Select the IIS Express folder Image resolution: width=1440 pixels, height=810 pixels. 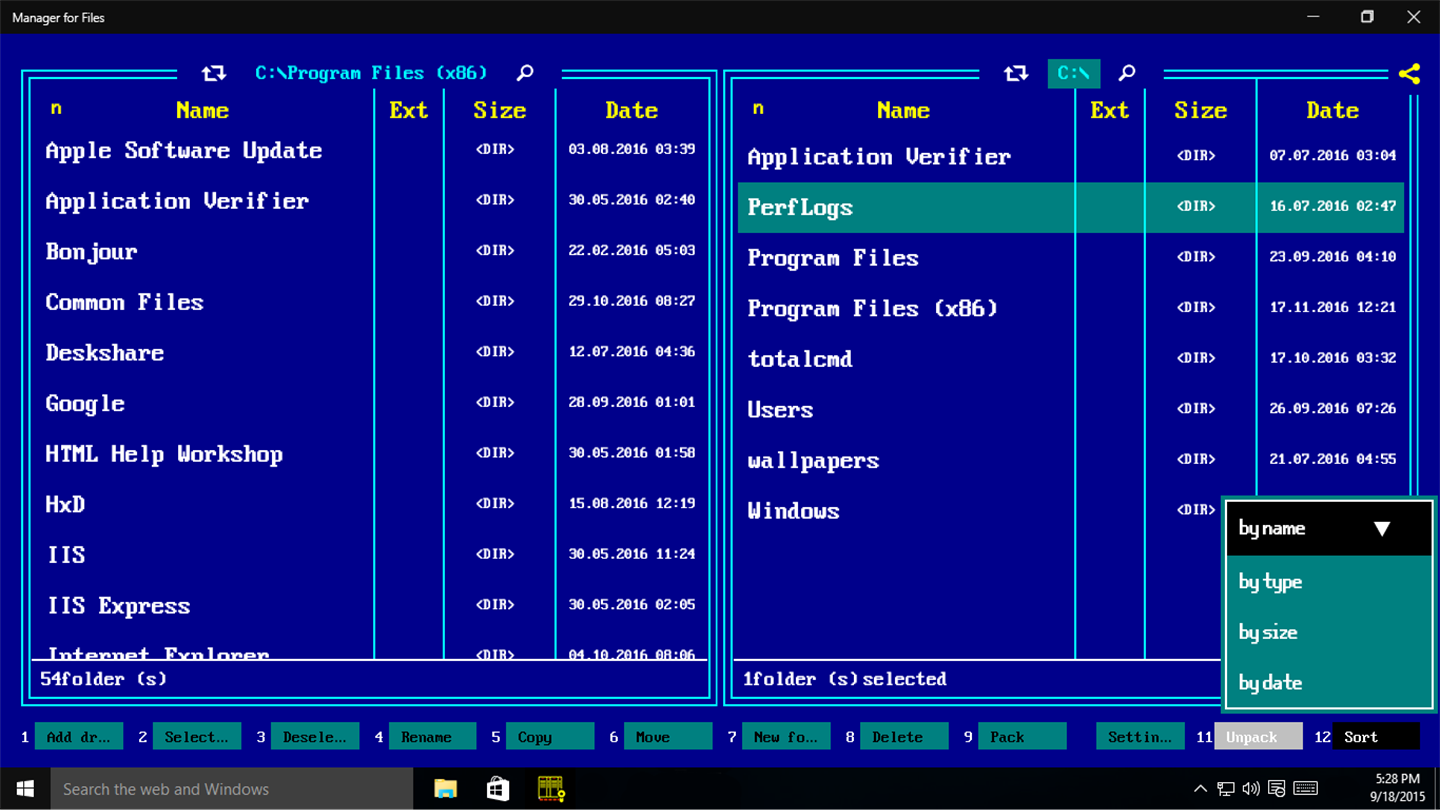tap(370, 605)
